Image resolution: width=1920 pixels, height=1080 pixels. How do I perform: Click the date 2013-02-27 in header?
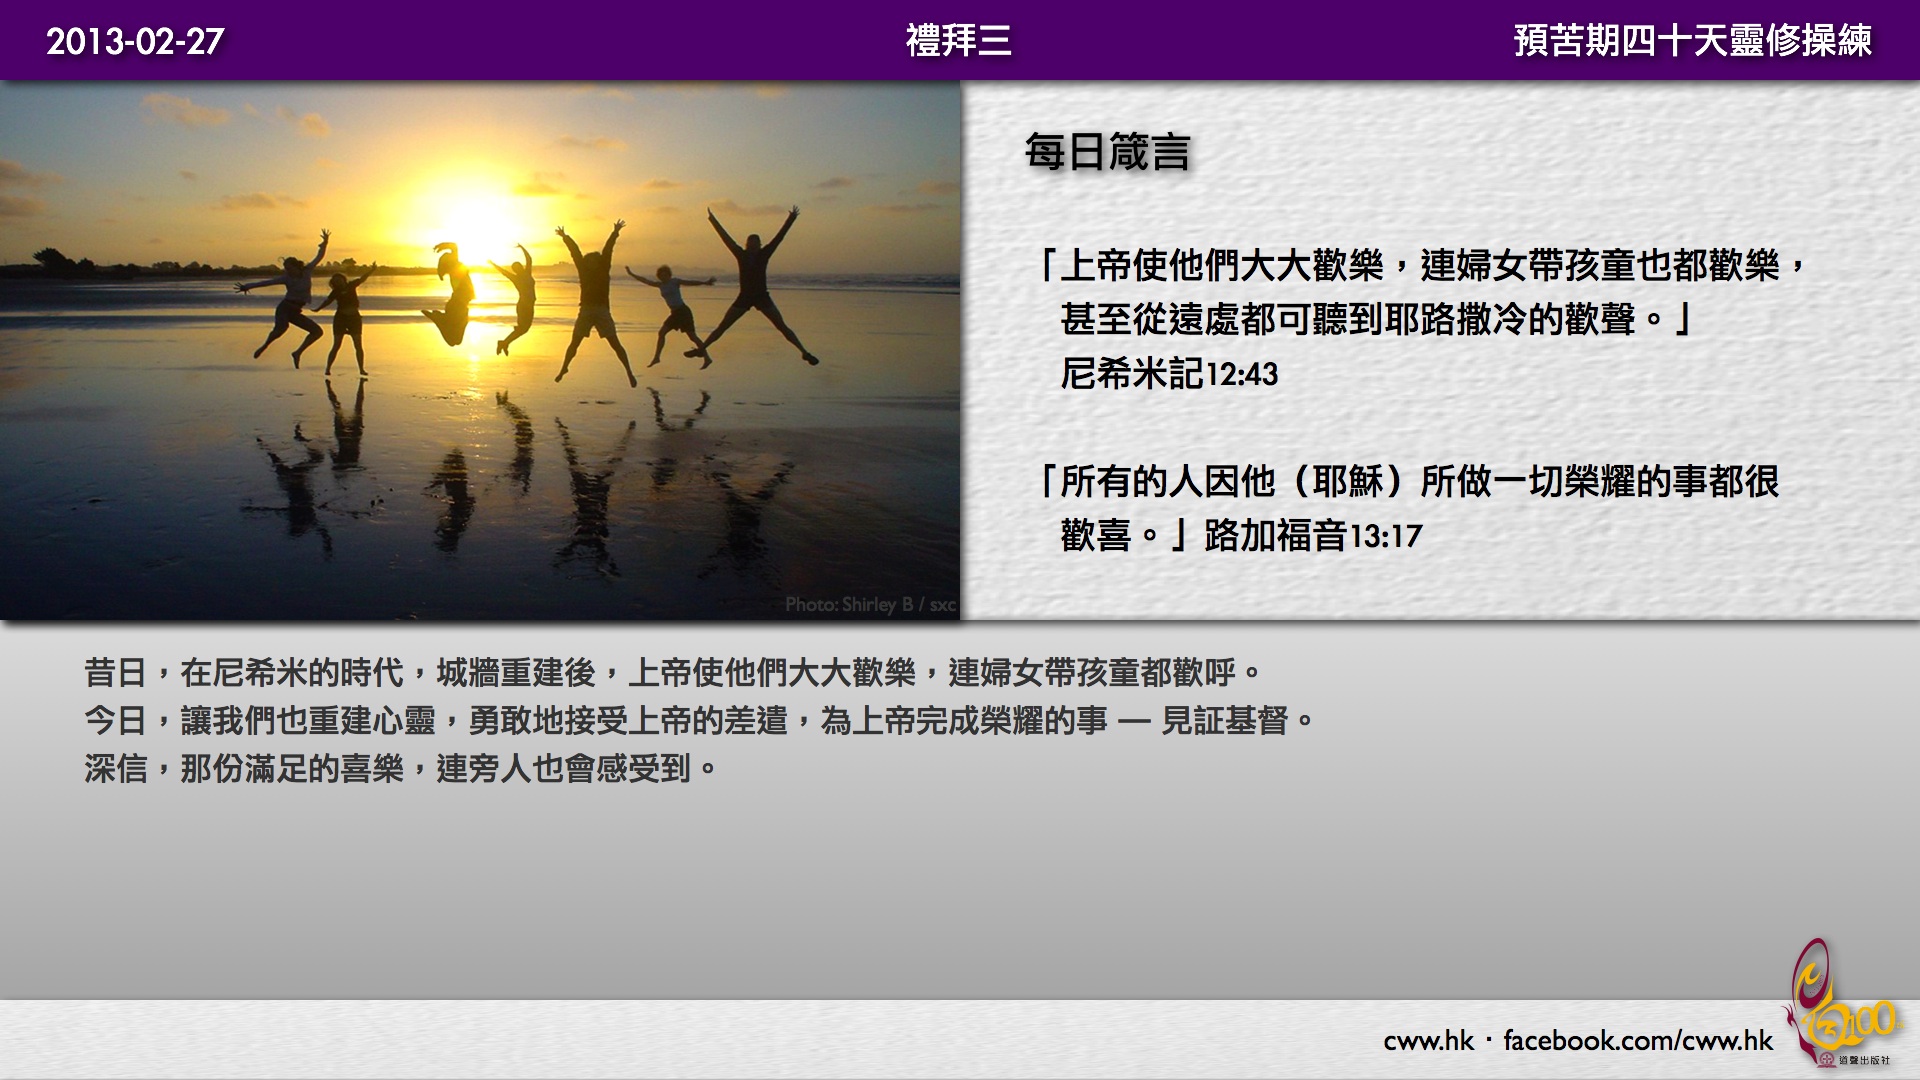[135, 41]
